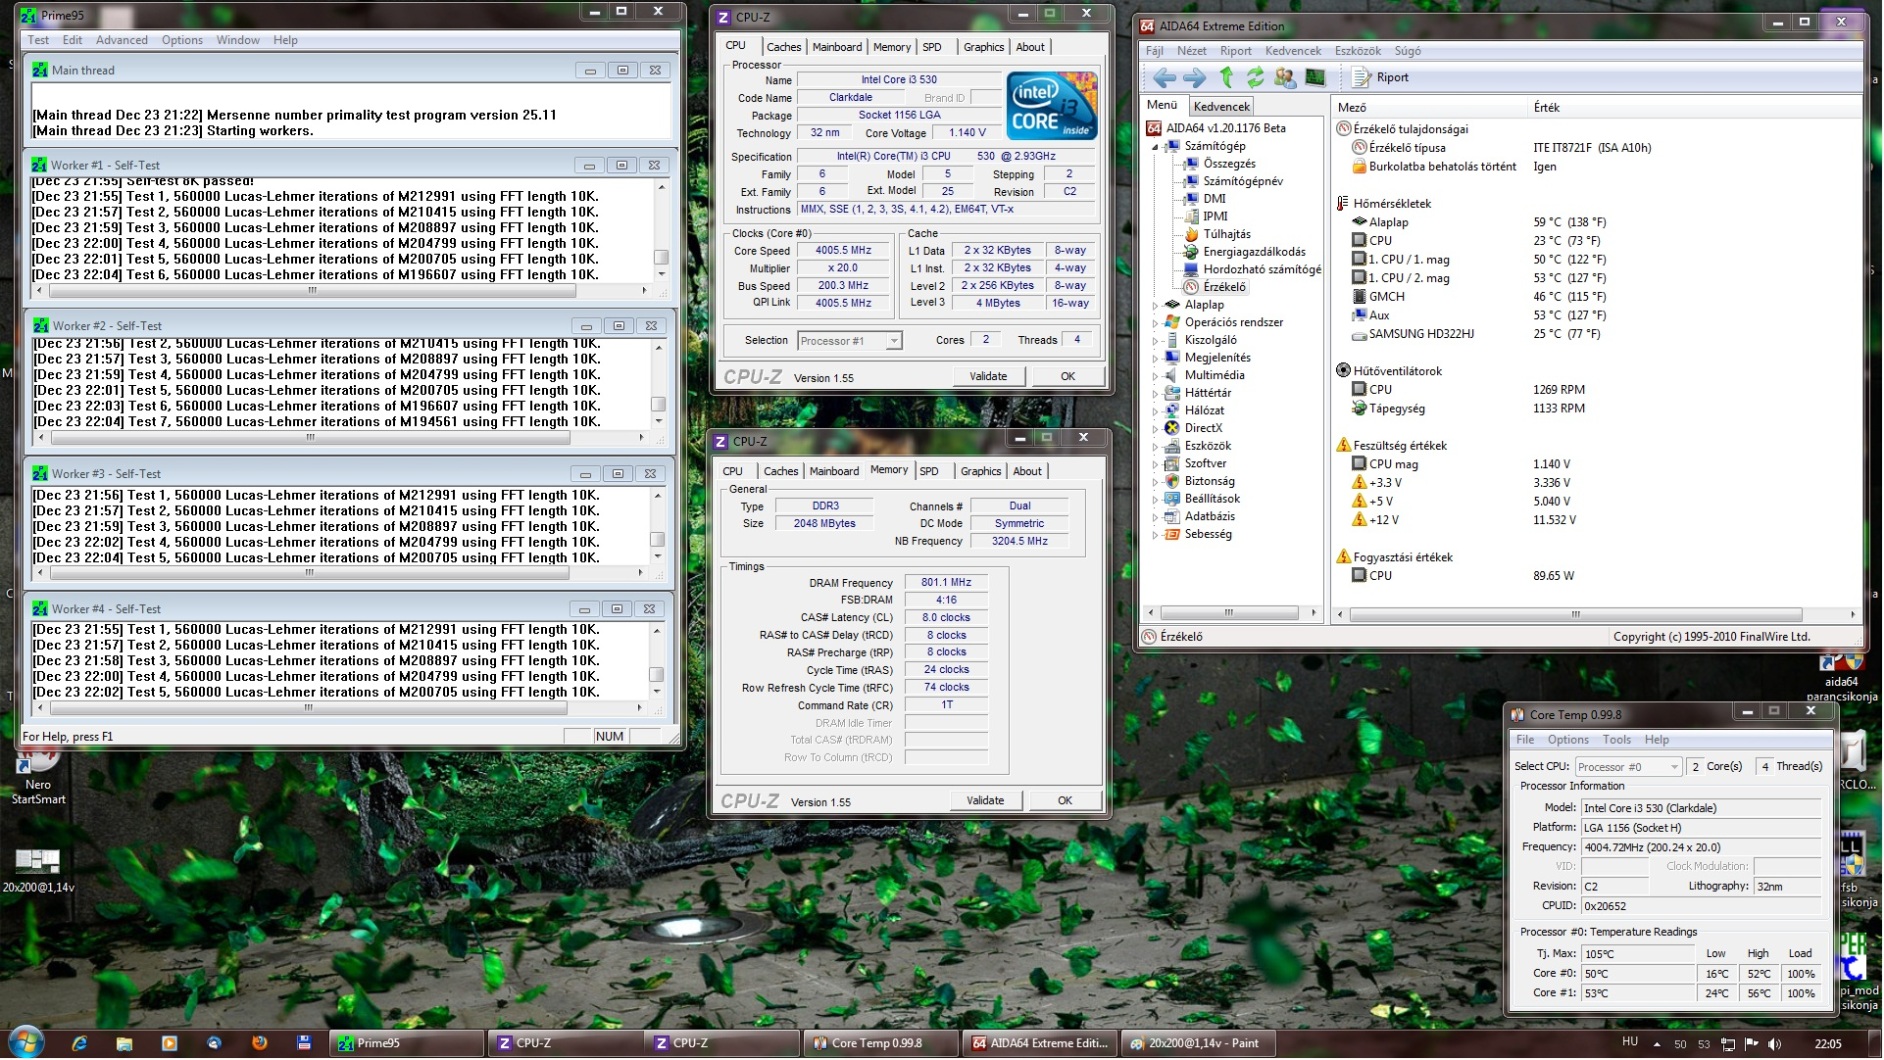Open Internet Explorer from taskbar
1884x1060 pixels.
point(79,1043)
